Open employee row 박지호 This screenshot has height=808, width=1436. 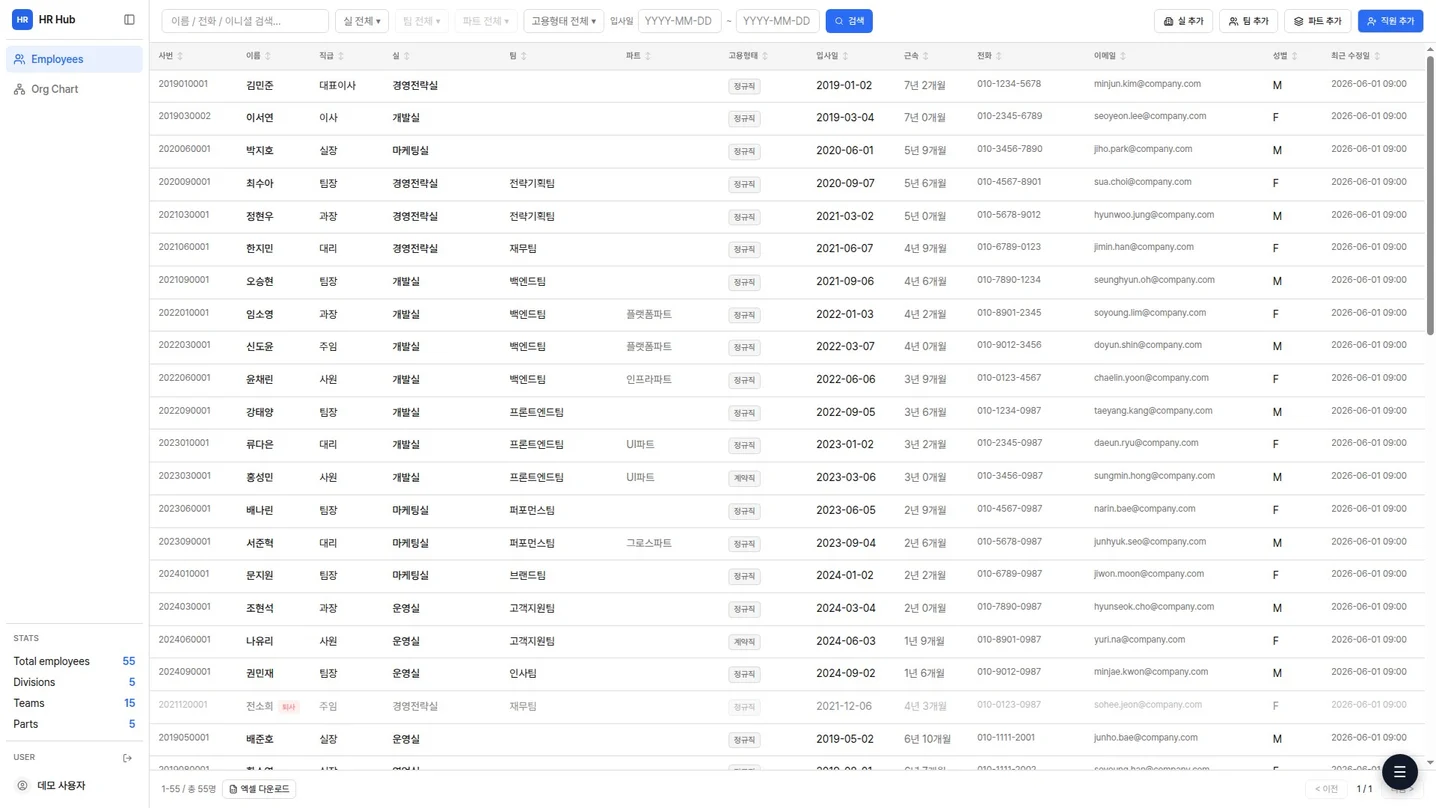pyautogui.click(x=787, y=151)
